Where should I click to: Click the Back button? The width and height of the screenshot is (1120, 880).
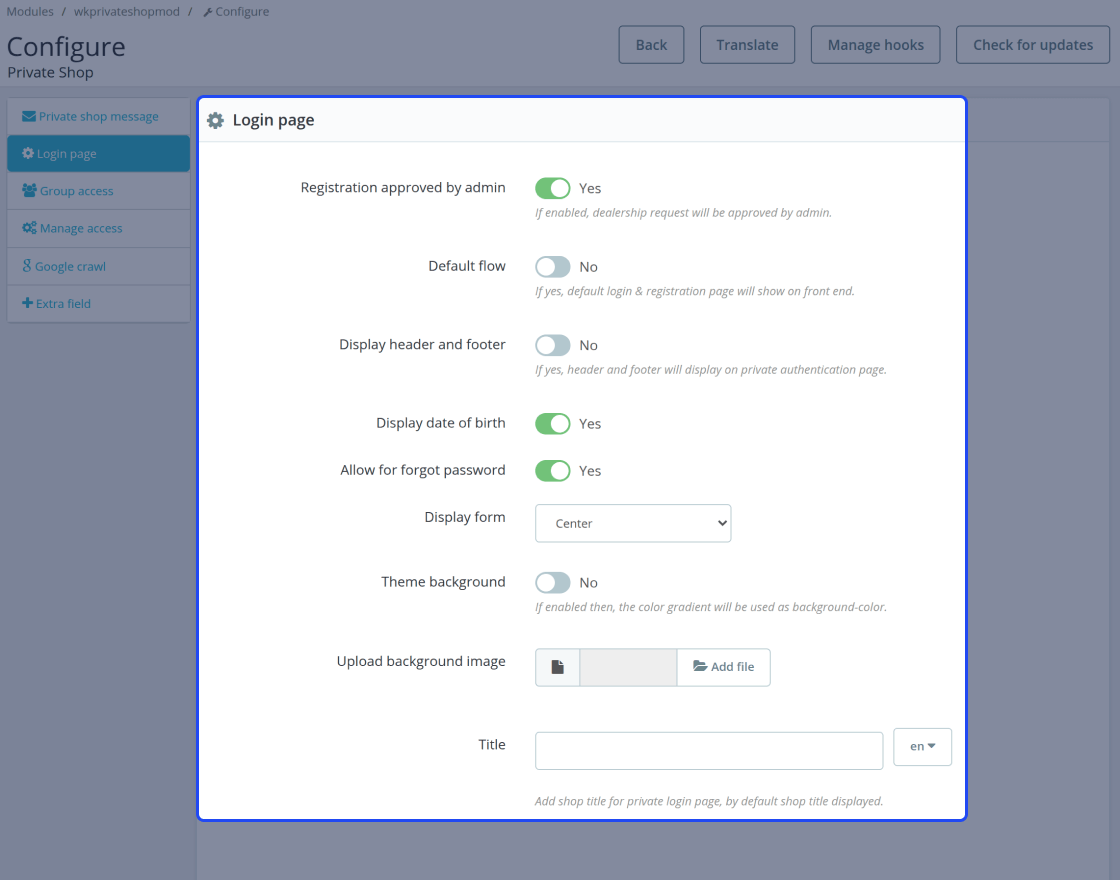point(651,45)
